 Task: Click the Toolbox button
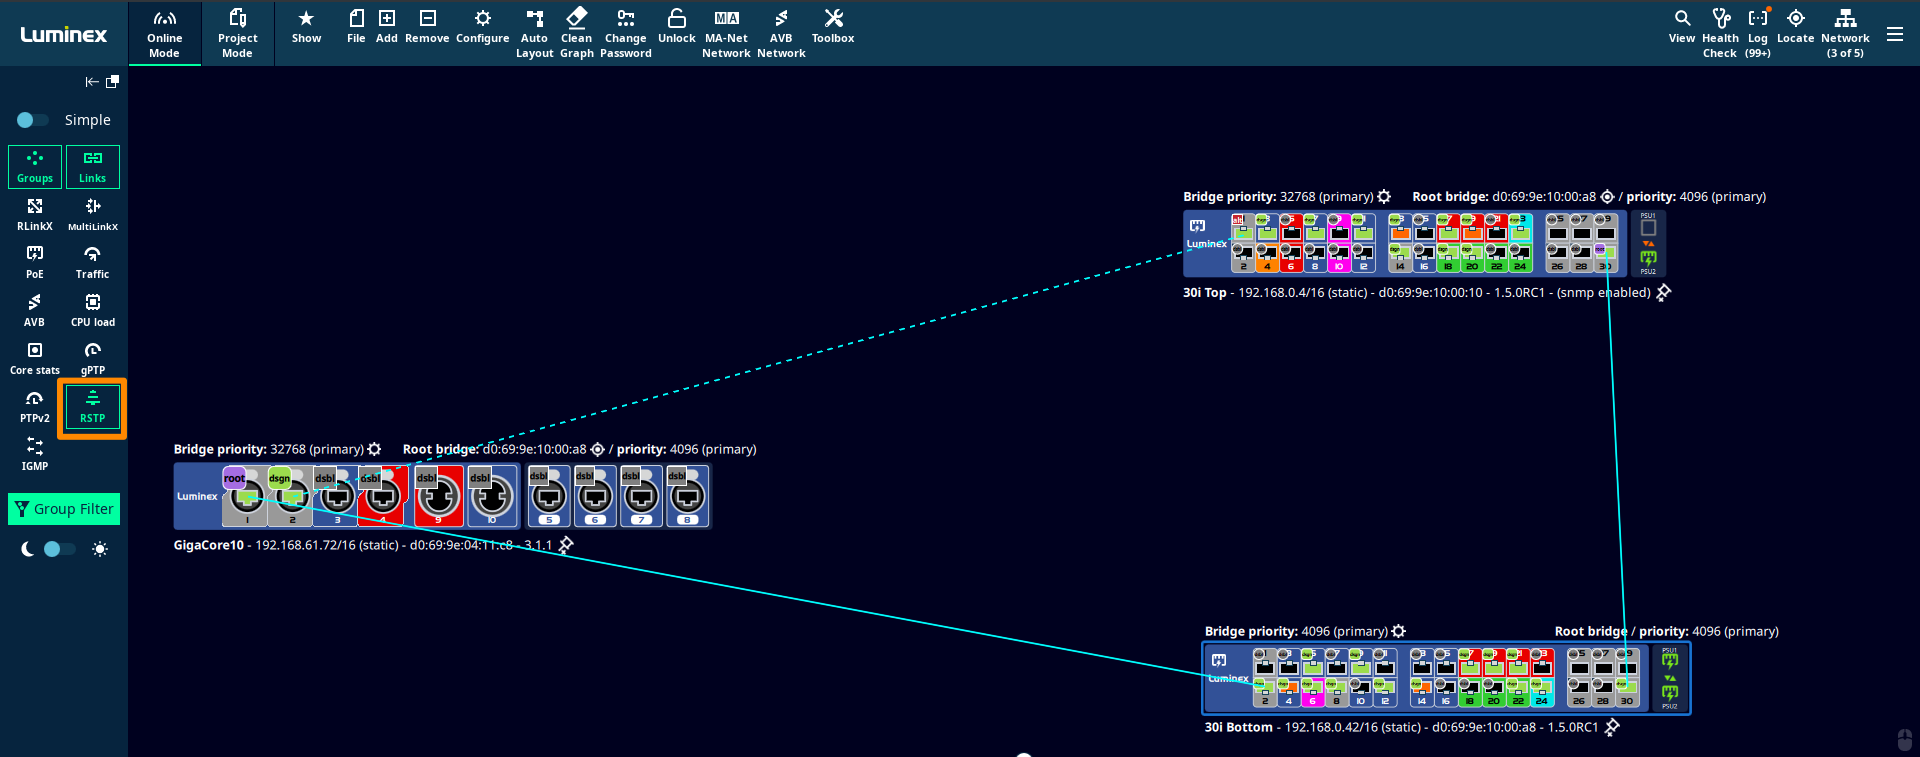pos(832,27)
